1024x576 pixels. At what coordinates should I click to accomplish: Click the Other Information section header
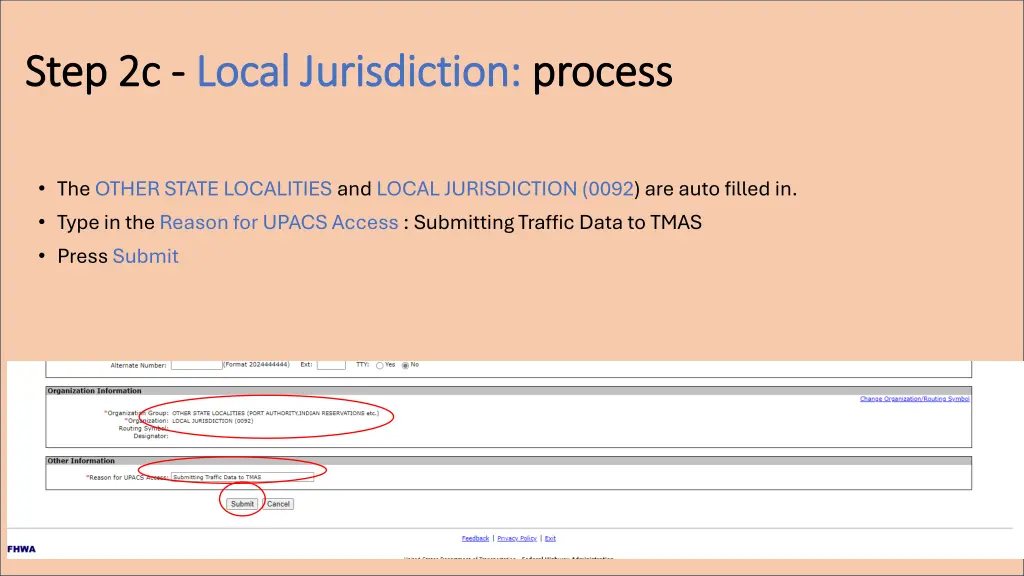tap(81, 461)
